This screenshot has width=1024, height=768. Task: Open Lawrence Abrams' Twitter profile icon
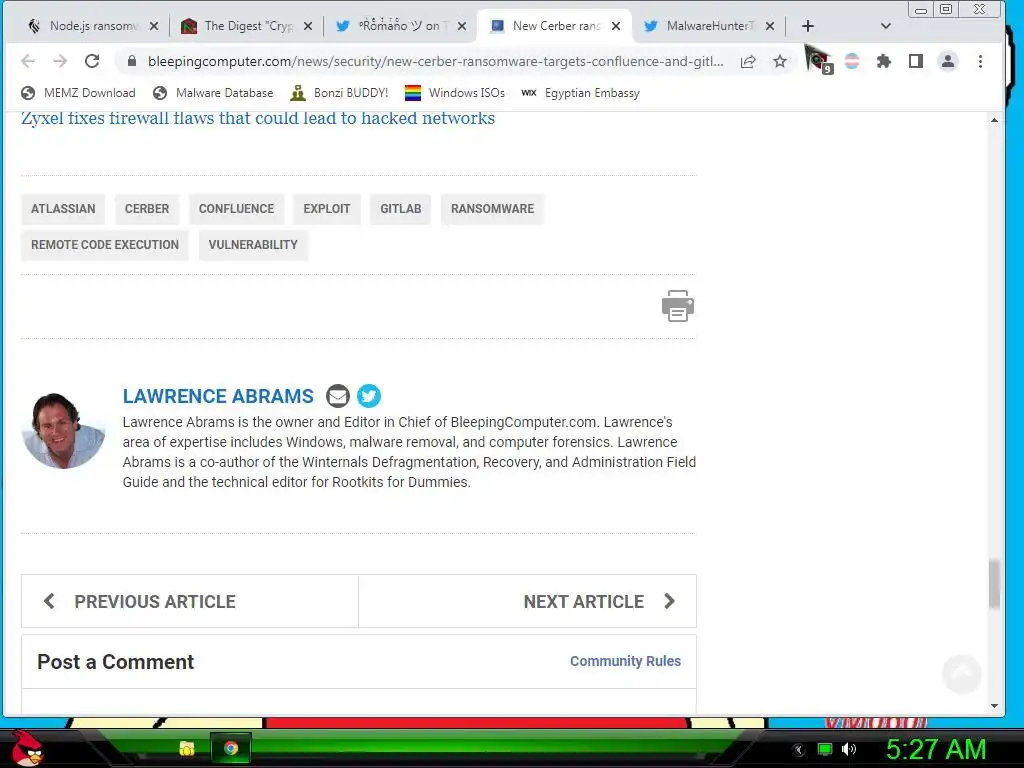pos(369,396)
